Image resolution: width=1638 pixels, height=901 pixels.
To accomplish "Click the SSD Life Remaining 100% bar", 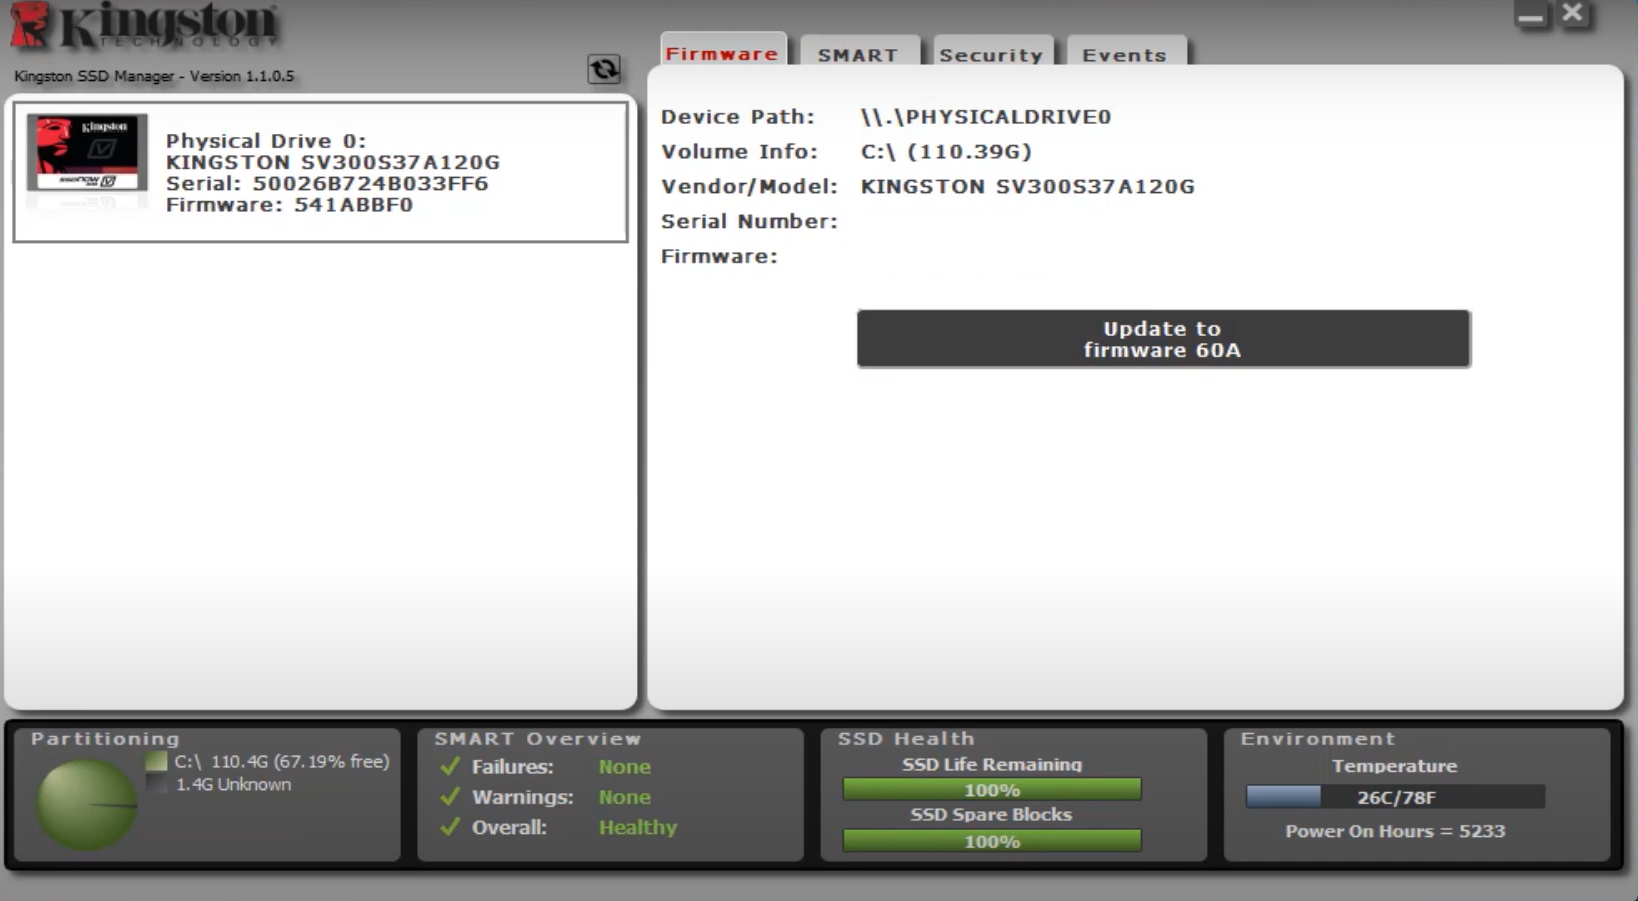I will tap(992, 790).
